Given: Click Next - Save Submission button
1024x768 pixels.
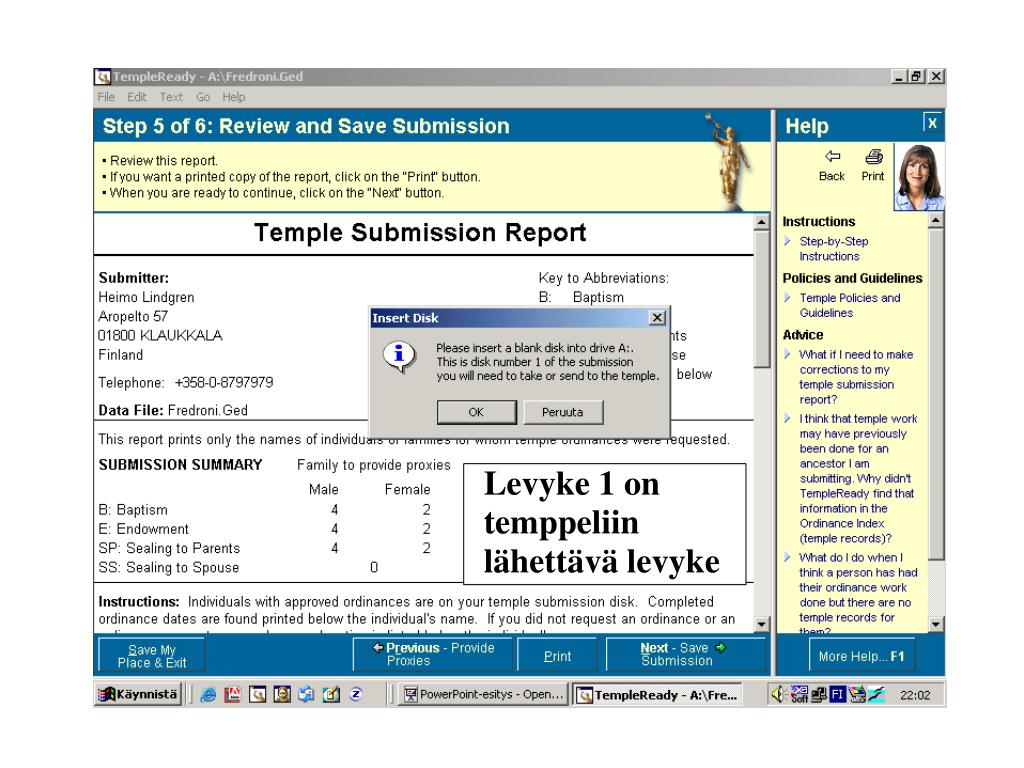Looking at the screenshot, I should click(x=685, y=654).
